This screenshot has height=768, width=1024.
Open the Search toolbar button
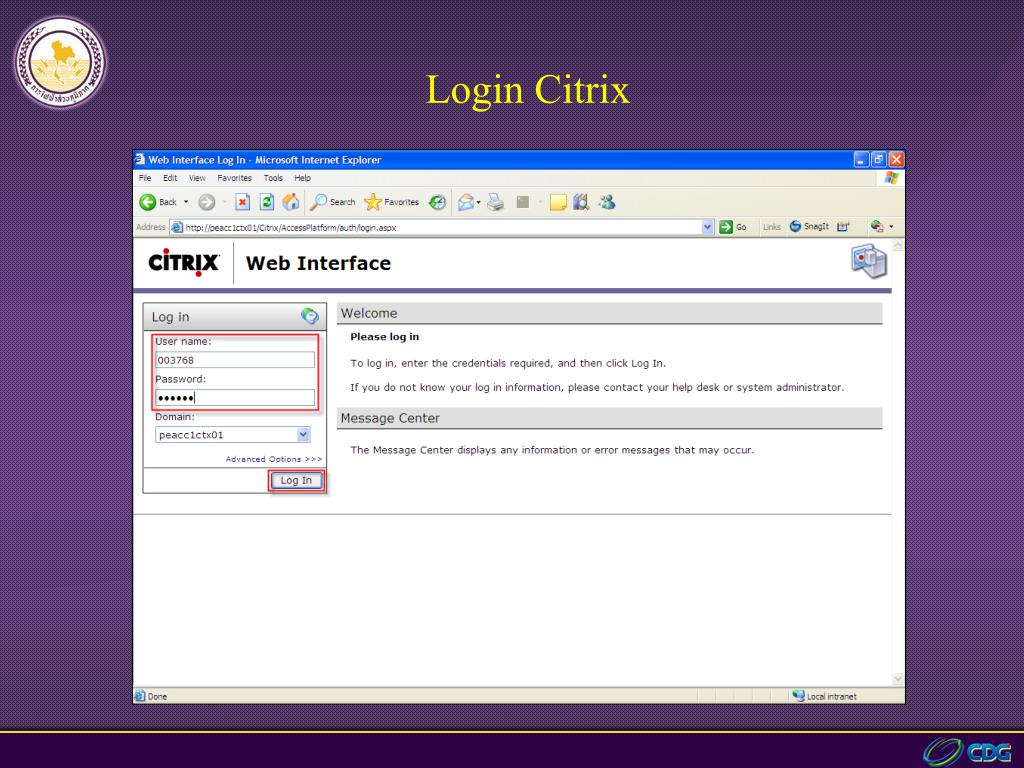coord(331,202)
